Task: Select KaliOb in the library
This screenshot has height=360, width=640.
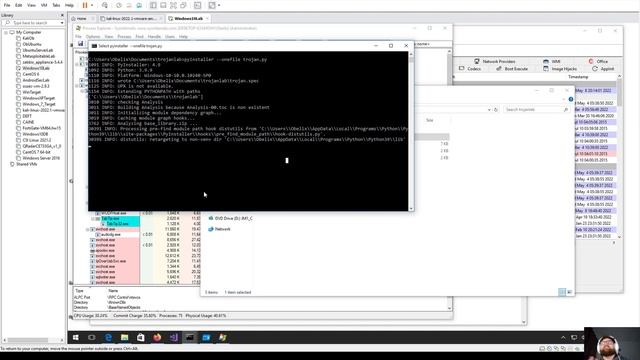Action: pos(28,38)
